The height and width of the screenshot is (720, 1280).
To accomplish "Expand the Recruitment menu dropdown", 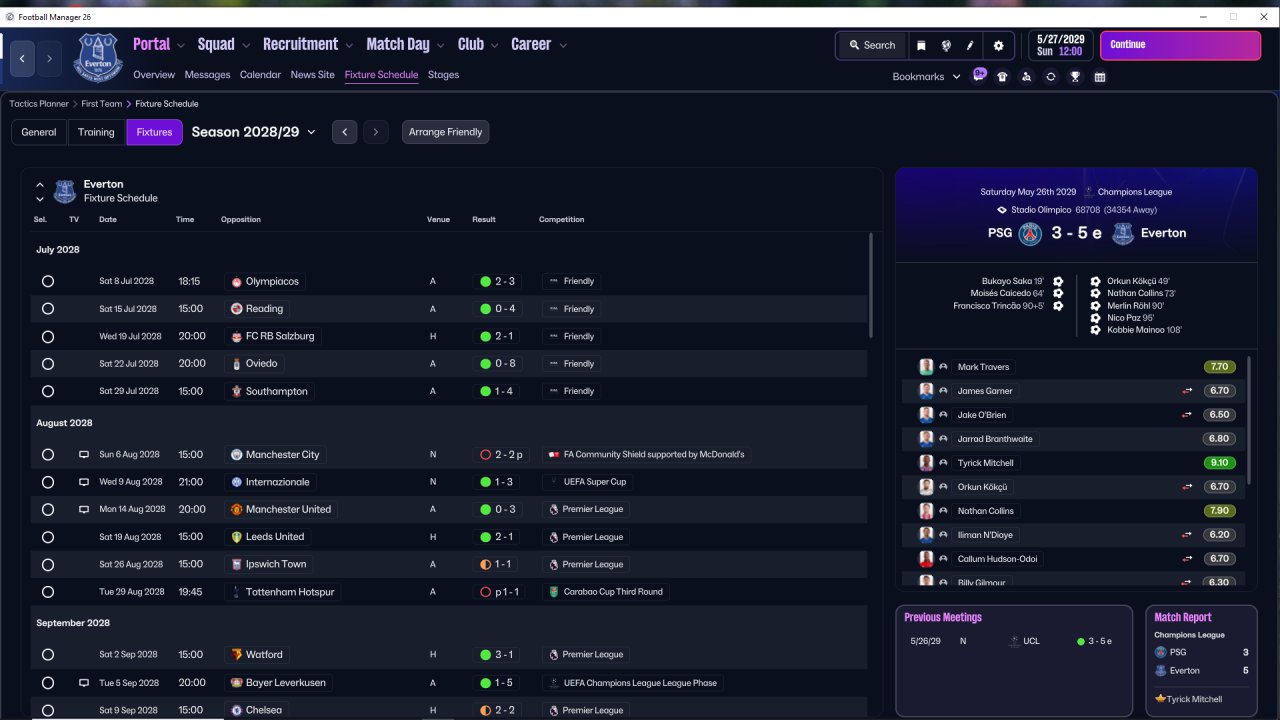I will pyautogui.click(x=349, y=45).
